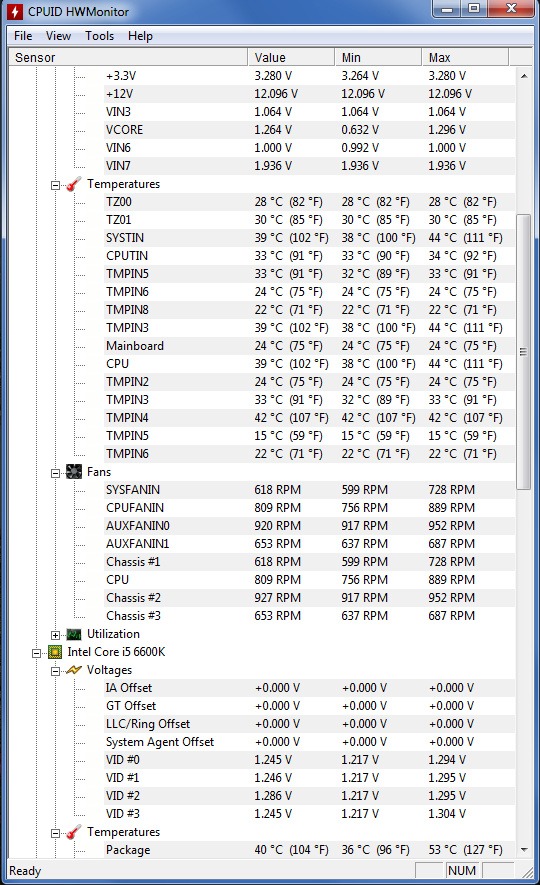The width and height of the screenshot is (540, 885).
Task: Click the thermometer icon above the Package row
Action: click(x=74, y=832)
